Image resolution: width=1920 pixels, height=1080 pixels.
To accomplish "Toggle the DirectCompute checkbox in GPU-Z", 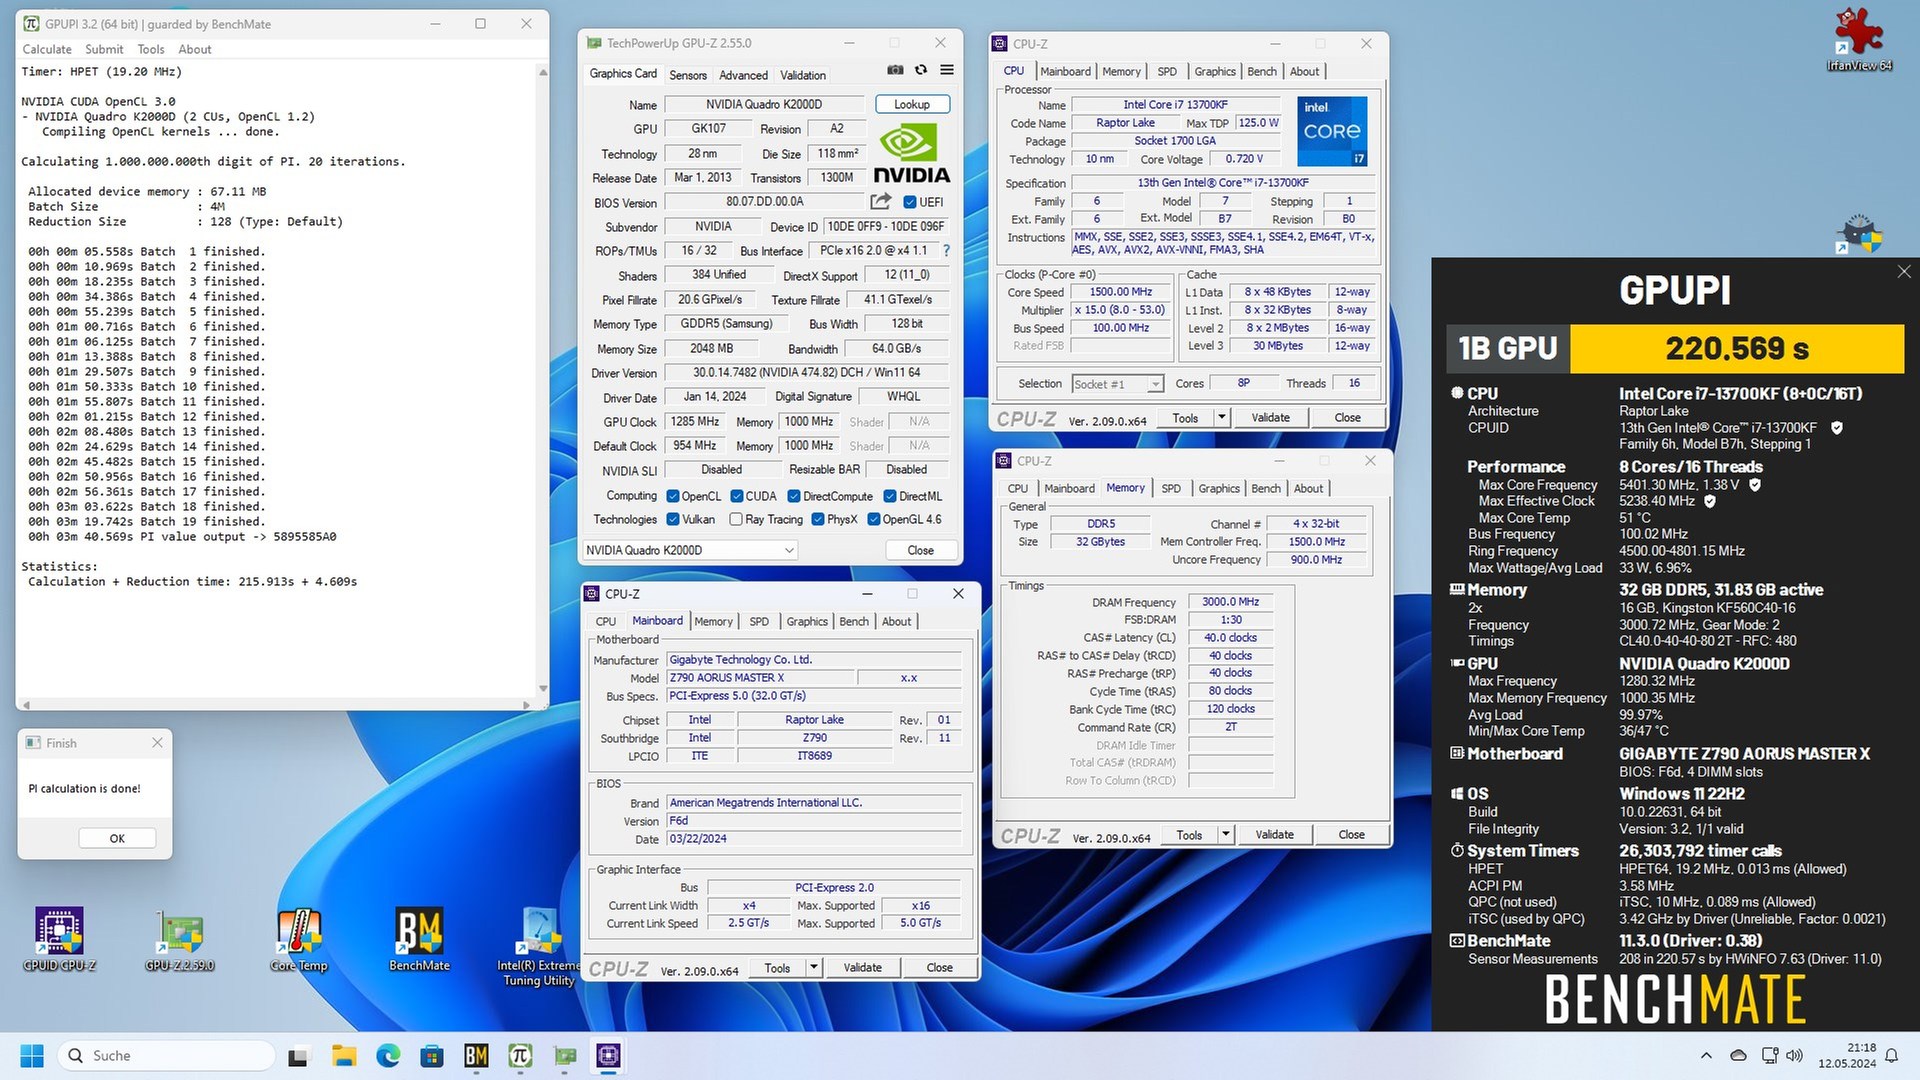I will 794,497.
